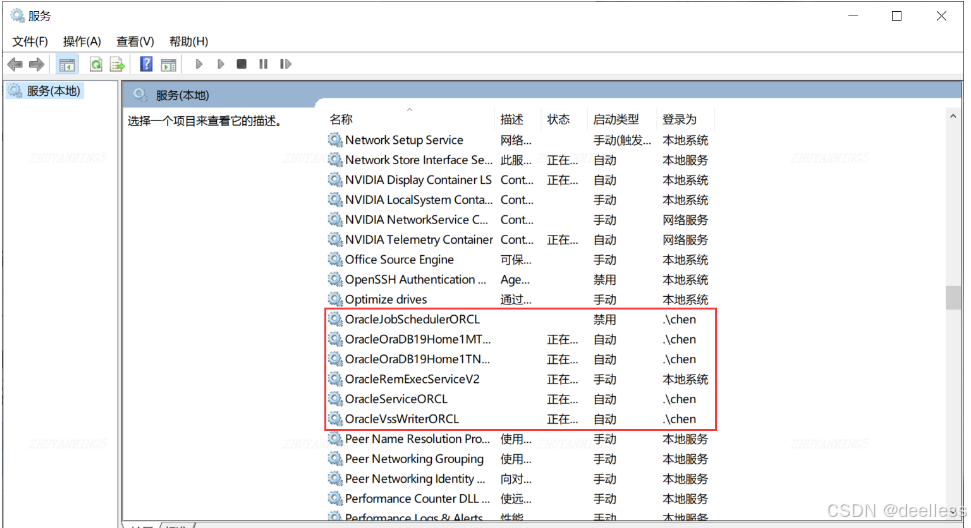Click 本地系统 login of OracleRemExecServiceV2
Viewport: 971px width, 528px height.
685,379
